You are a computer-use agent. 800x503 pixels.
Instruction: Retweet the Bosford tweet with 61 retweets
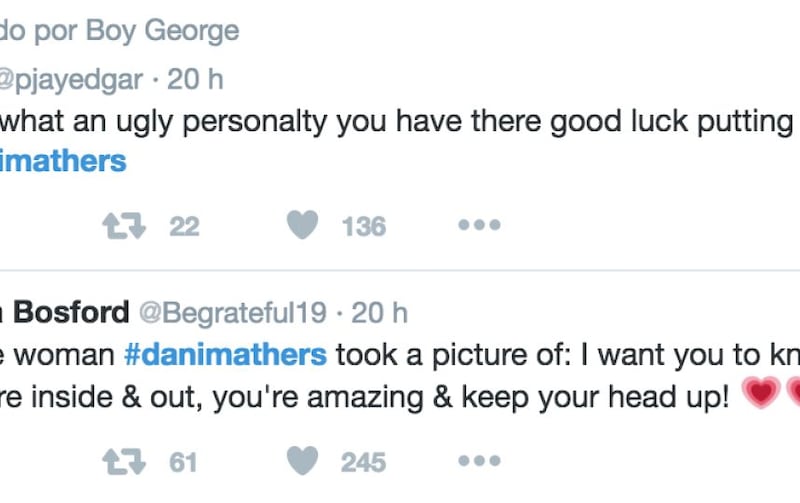pyautogui.click(x=124, y=462)
